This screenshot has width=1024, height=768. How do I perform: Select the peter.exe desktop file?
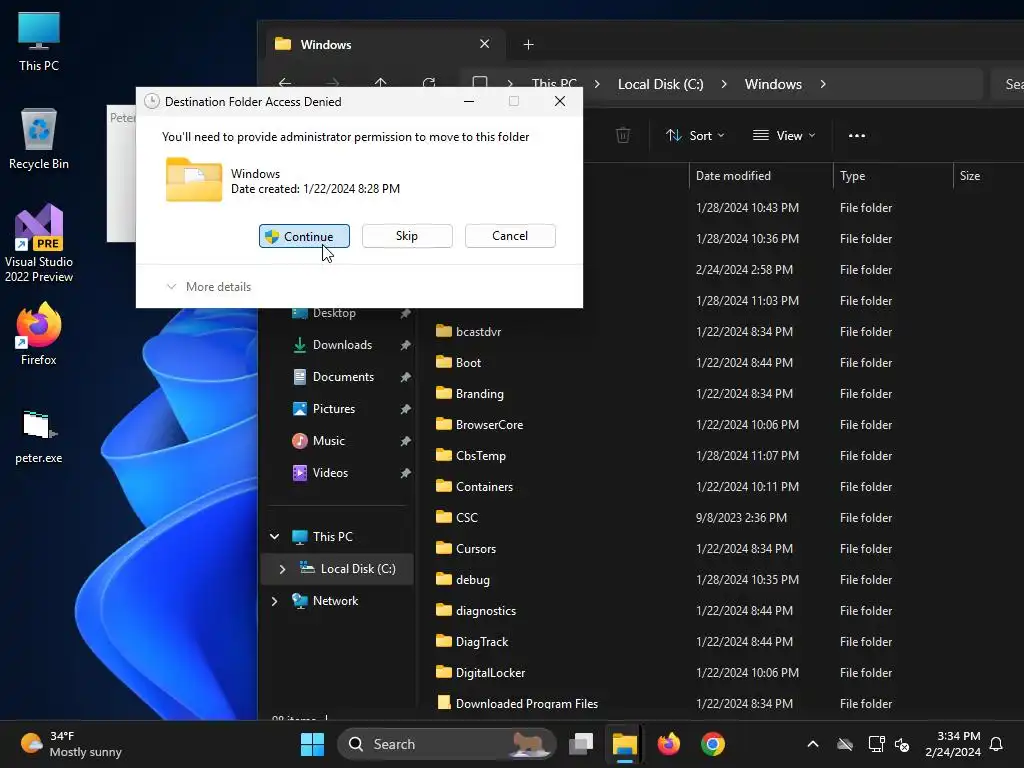coord(39,437)
